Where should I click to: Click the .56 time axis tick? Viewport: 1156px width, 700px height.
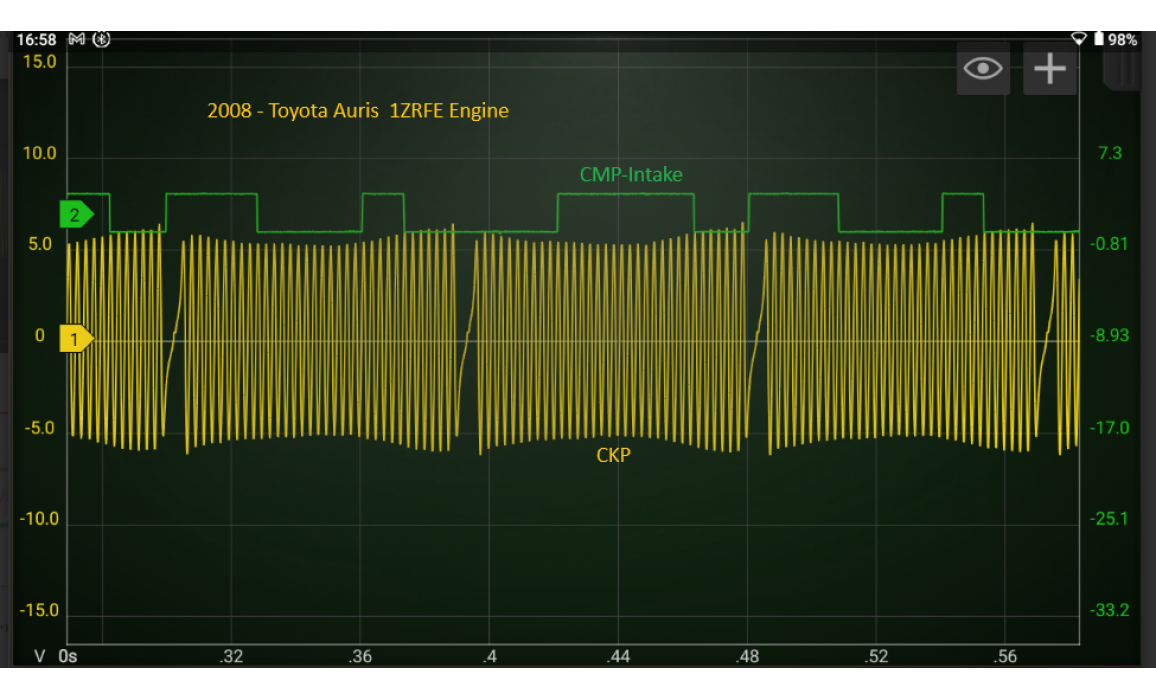point(1005,657)
